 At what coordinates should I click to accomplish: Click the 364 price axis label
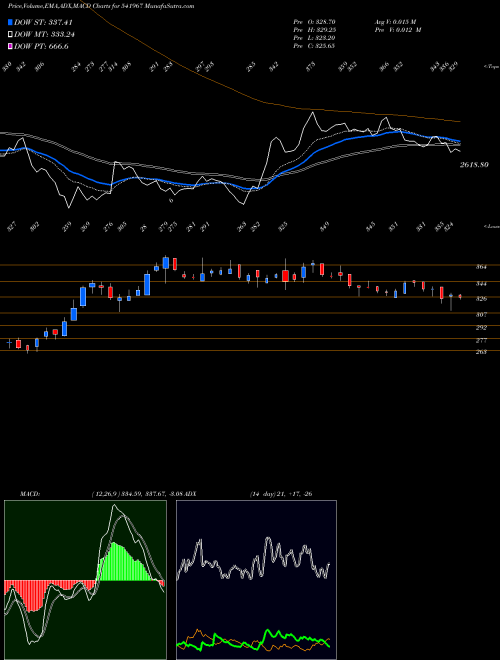pos(481,267)
